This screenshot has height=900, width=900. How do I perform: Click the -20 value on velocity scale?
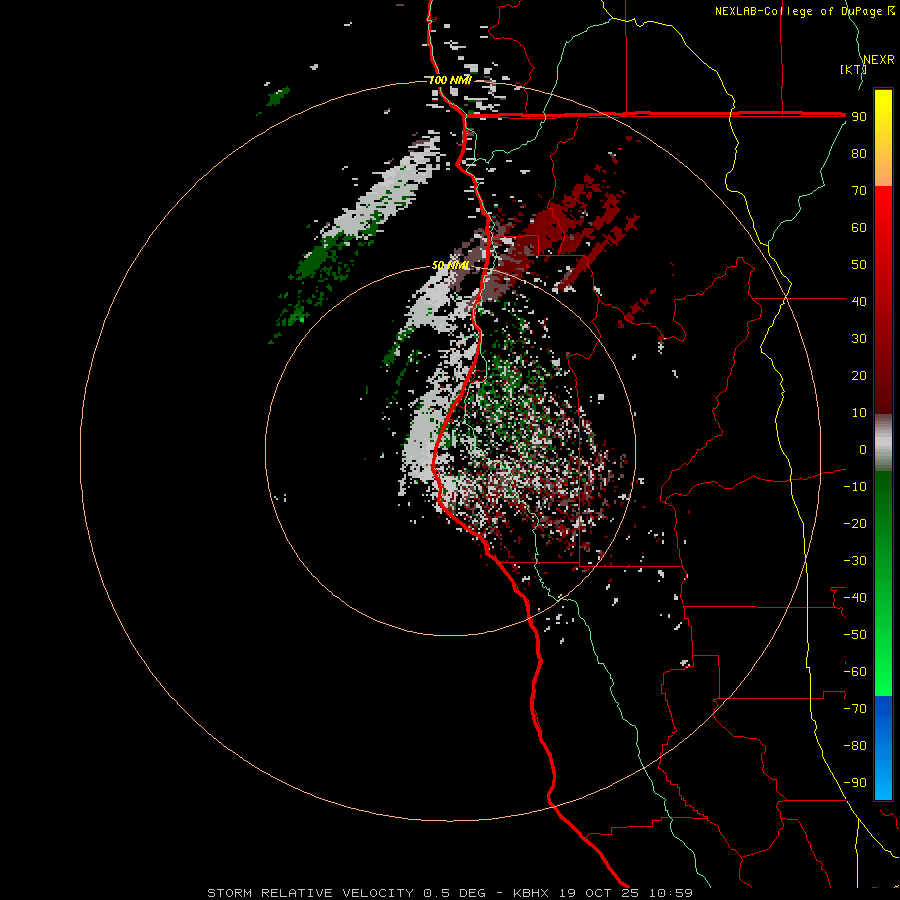[855, 523]
